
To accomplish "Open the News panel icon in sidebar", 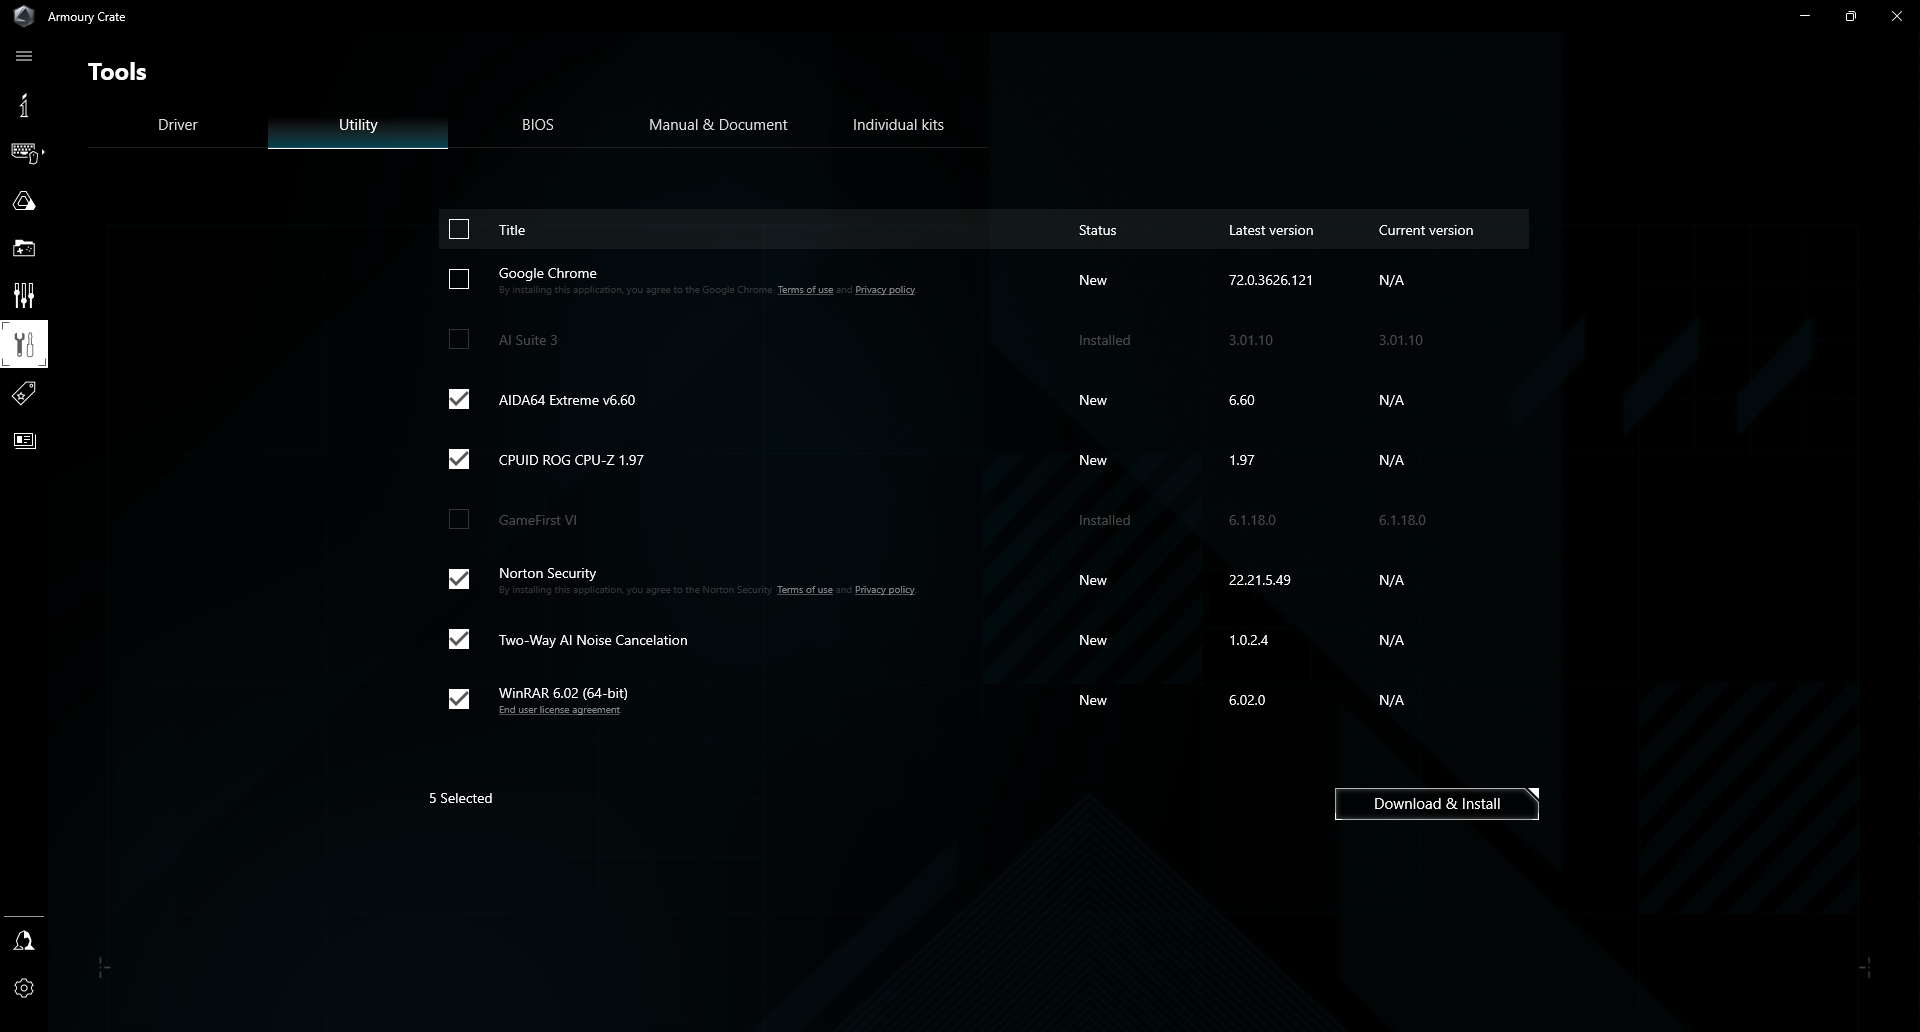I will 24,440.
